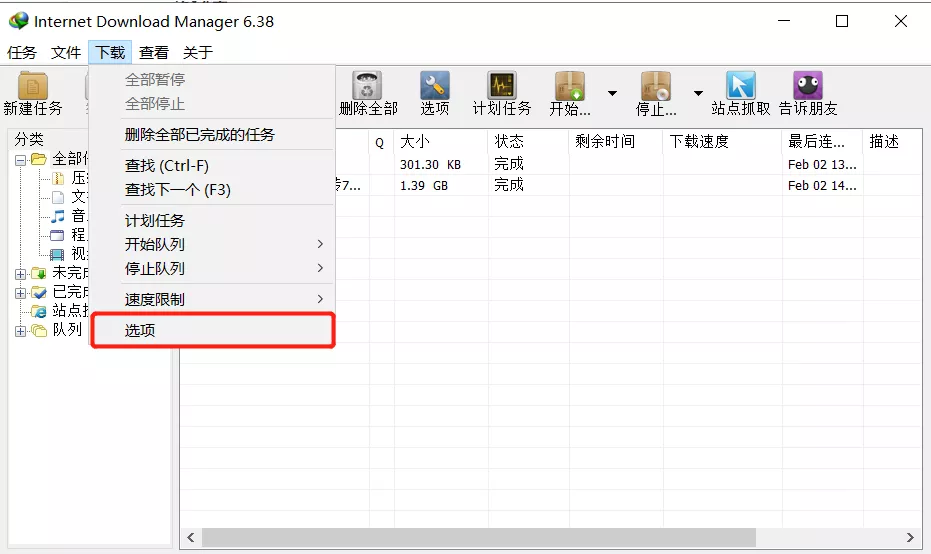Click the scrollbar left arrow
The width and height of the screenshot is (931, 554).
tap(191, 537)
